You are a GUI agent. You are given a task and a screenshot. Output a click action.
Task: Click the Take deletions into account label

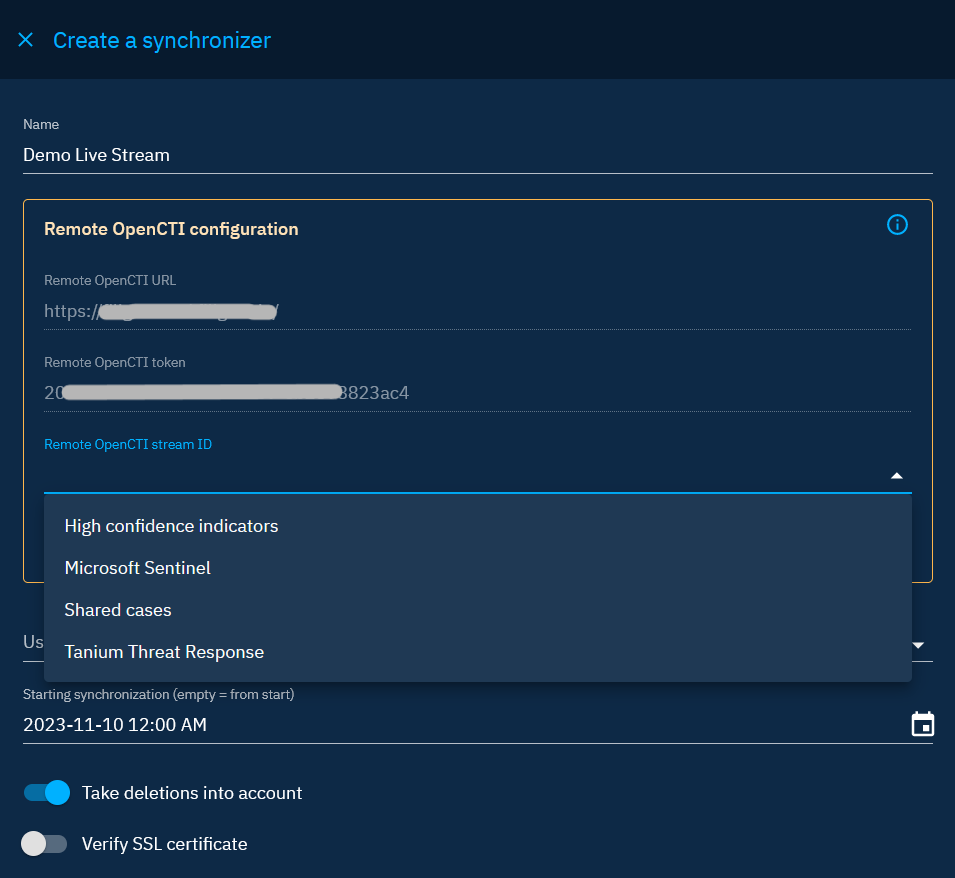(192, 793)
